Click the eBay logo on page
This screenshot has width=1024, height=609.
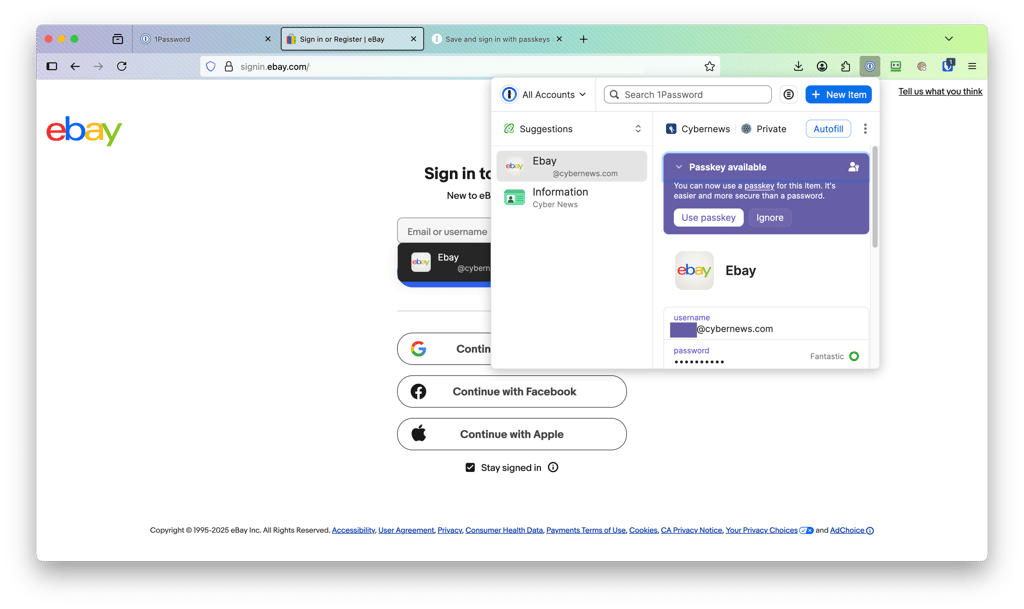coord(84,131)
